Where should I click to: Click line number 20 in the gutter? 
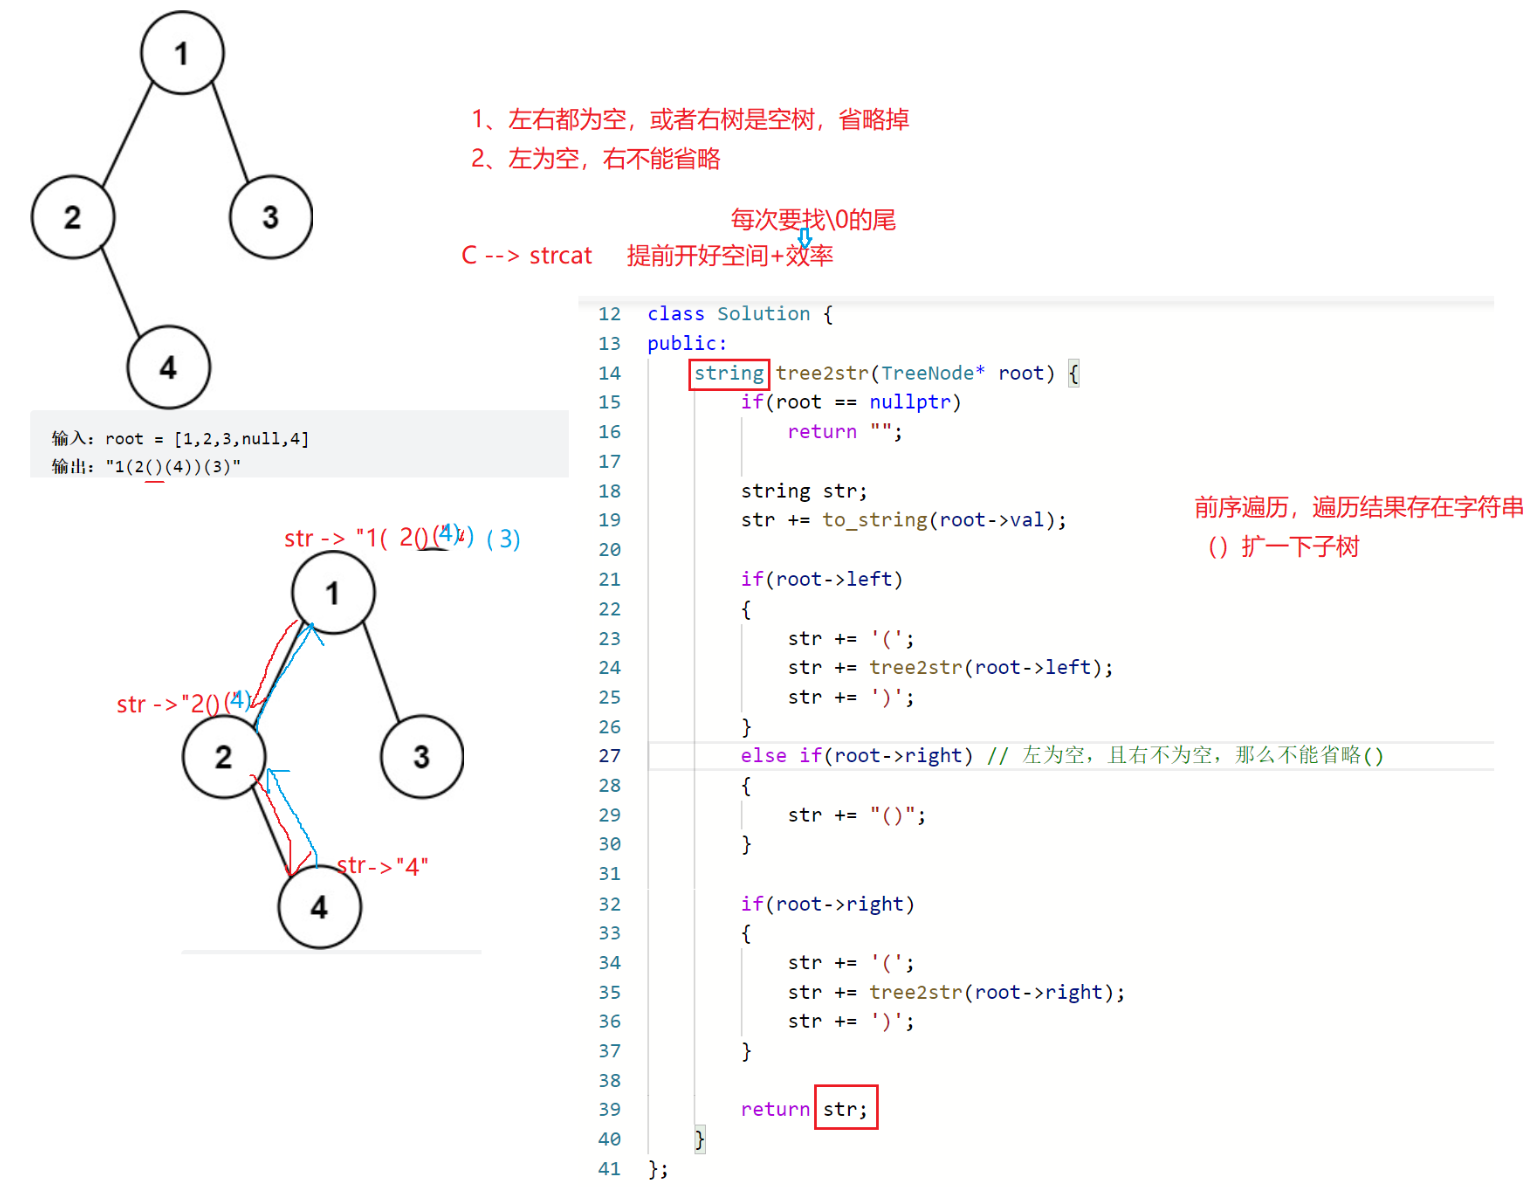click(610, 550)
